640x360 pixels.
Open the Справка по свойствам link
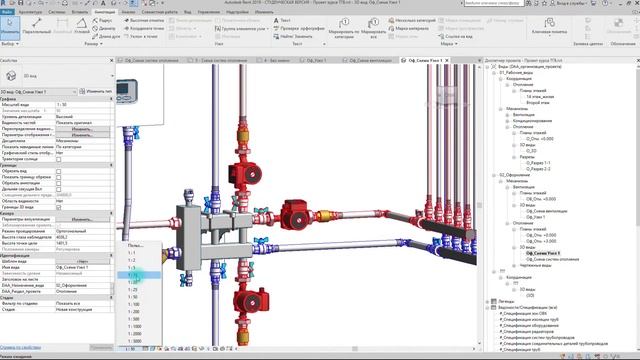pyautogui.click(x=20, y=348)
